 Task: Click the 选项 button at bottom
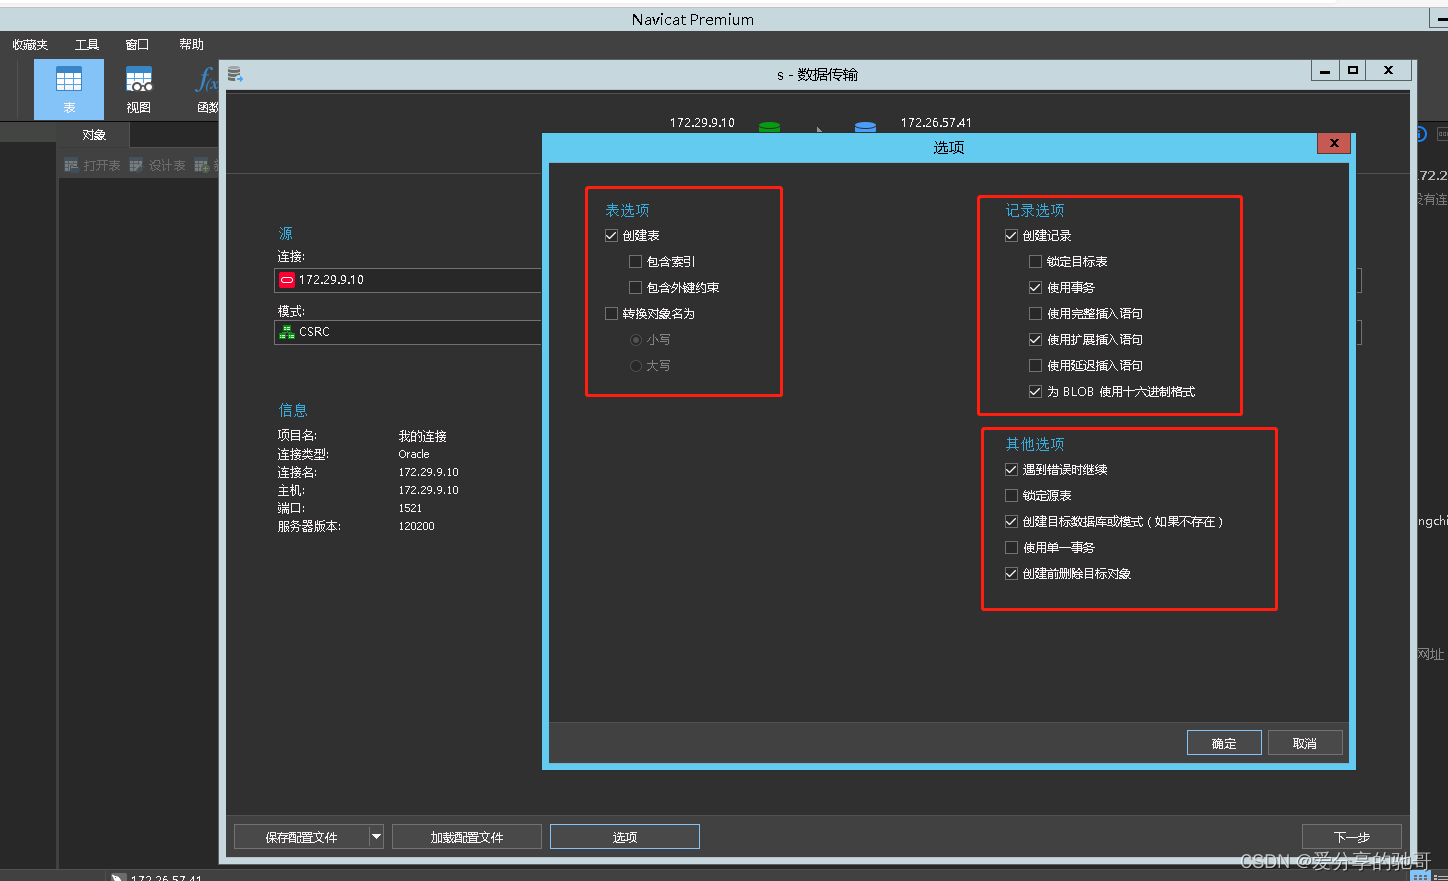(x=625, y=837)
